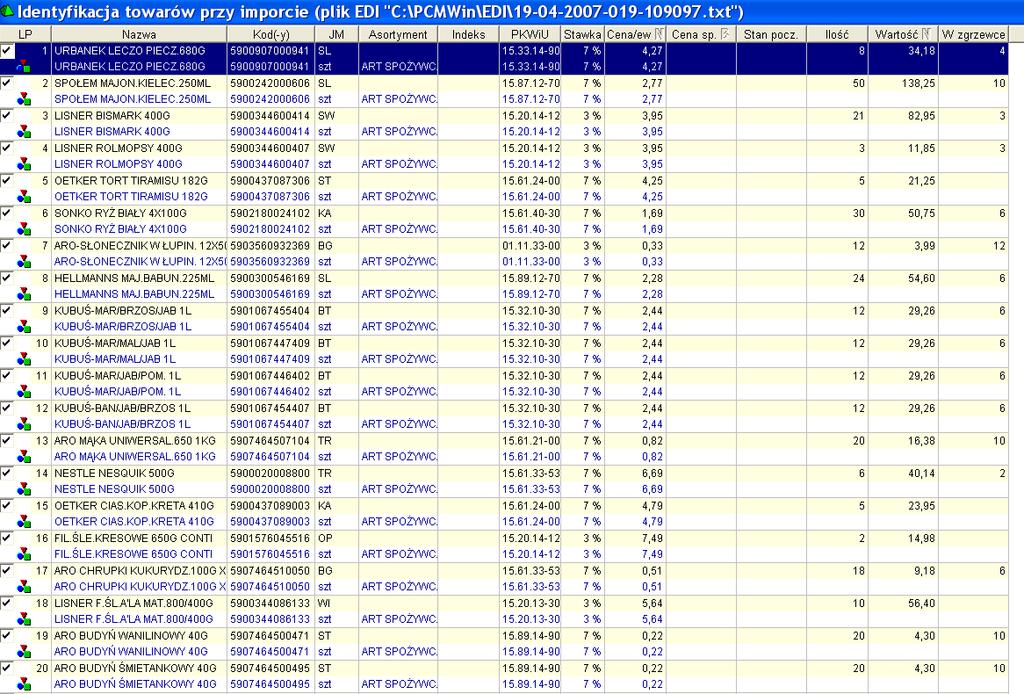Click the Stan pocz. column header

(771, 35)
